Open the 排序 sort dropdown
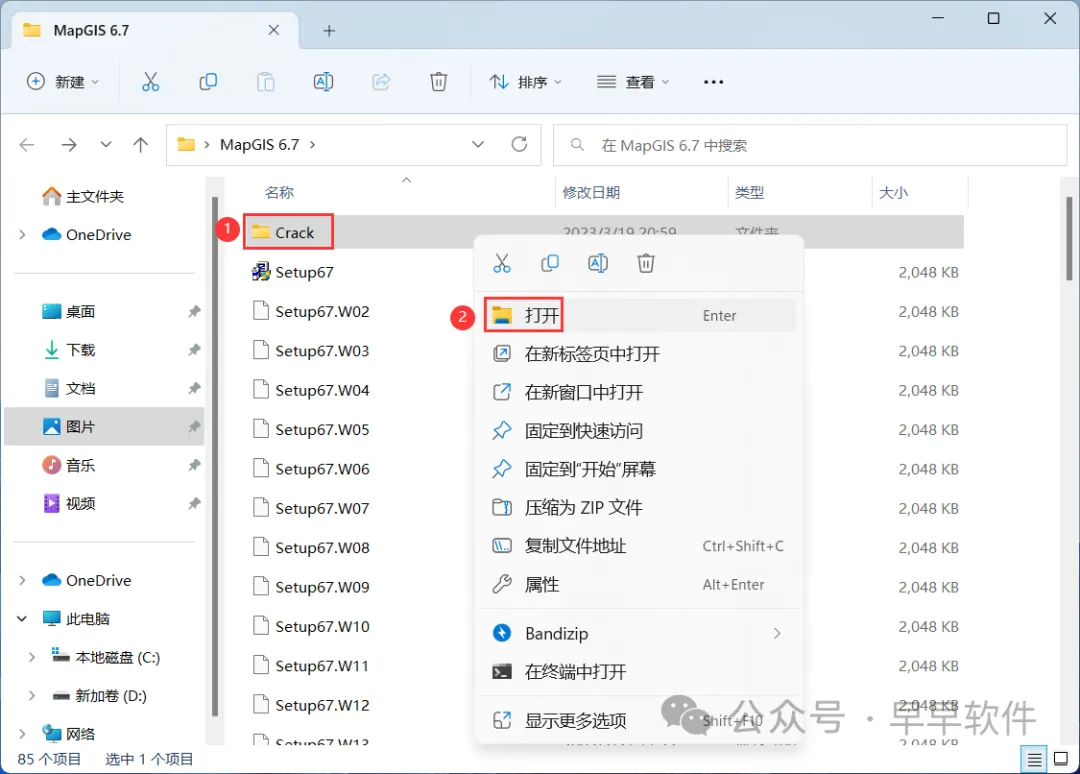The width and height of the screenshot is (1080, 774). pos(526,82)
